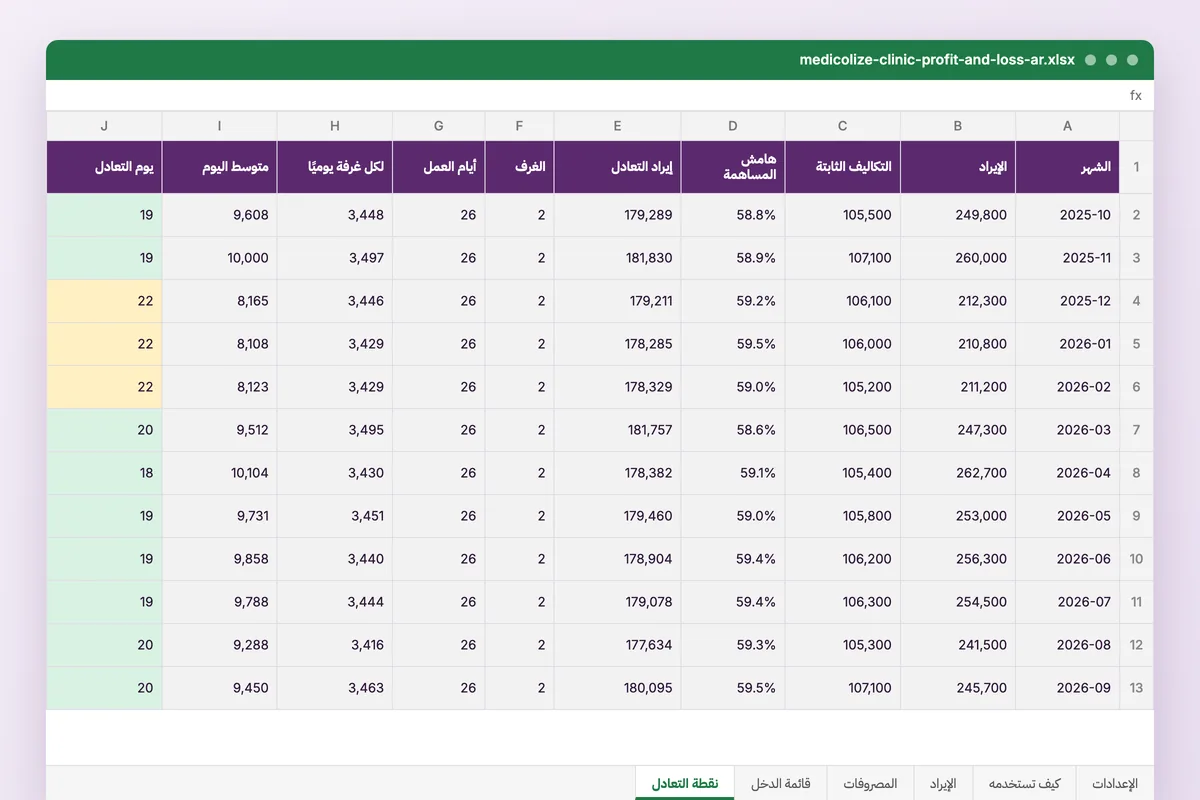The height and width of the screenshot is (800, 1200).
Task: Select break-even day cell 18
Action: click(x=104, y=473)
